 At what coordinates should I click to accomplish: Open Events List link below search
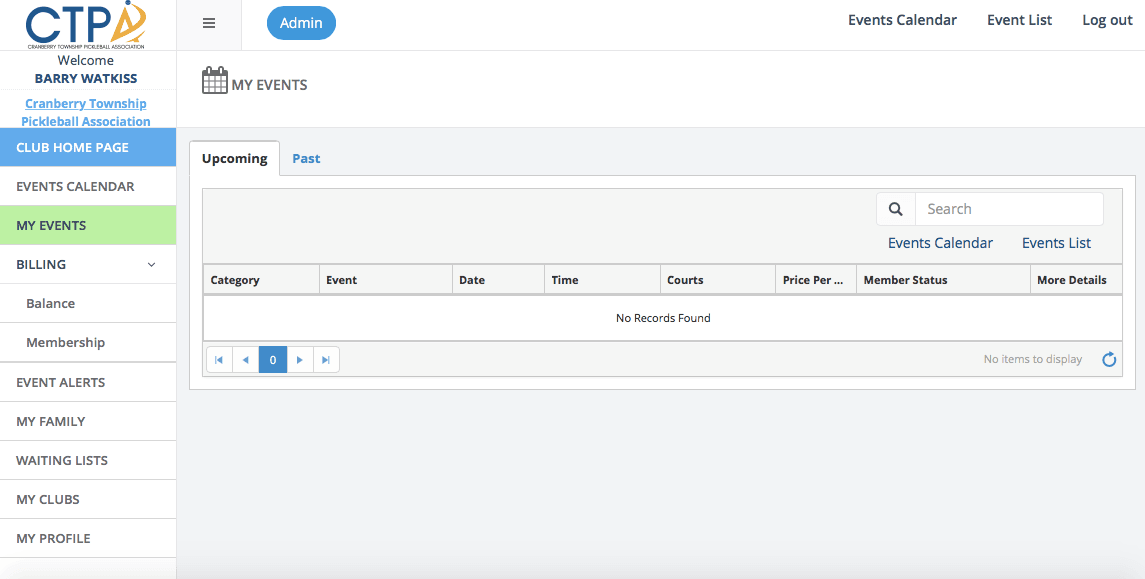[x=1056, y=243]
